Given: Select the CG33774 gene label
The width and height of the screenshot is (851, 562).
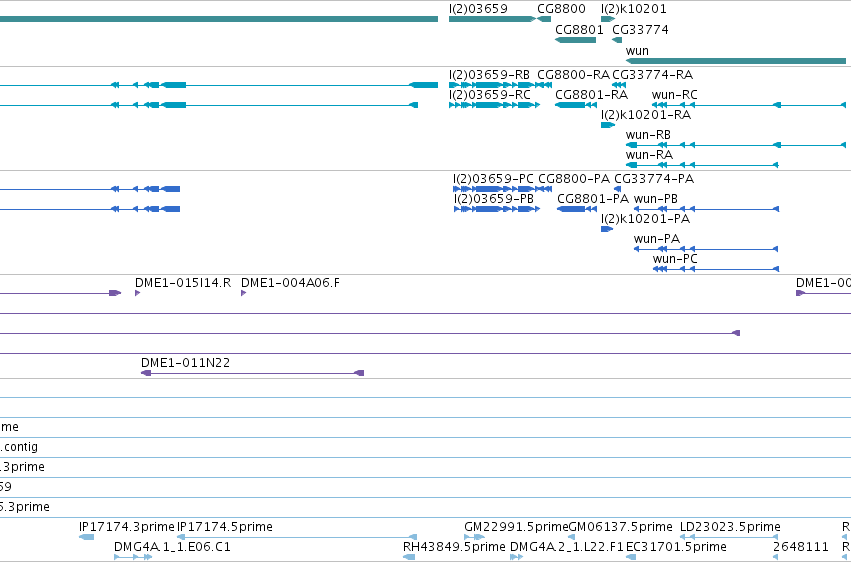Looking at the screenshot, I should click(640, 29).
